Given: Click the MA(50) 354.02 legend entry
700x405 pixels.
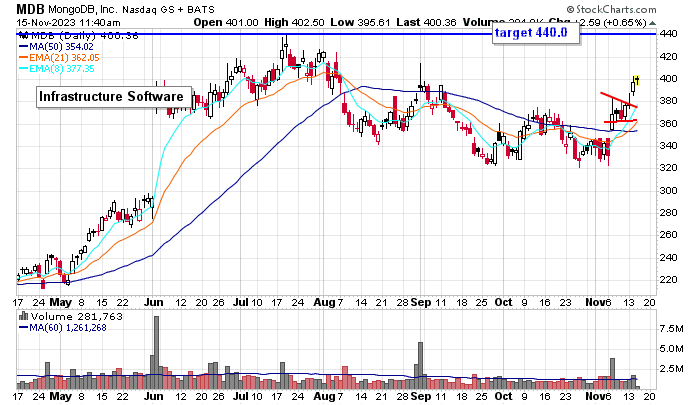Looking at the screenshot, I should [x=56, y=46].
